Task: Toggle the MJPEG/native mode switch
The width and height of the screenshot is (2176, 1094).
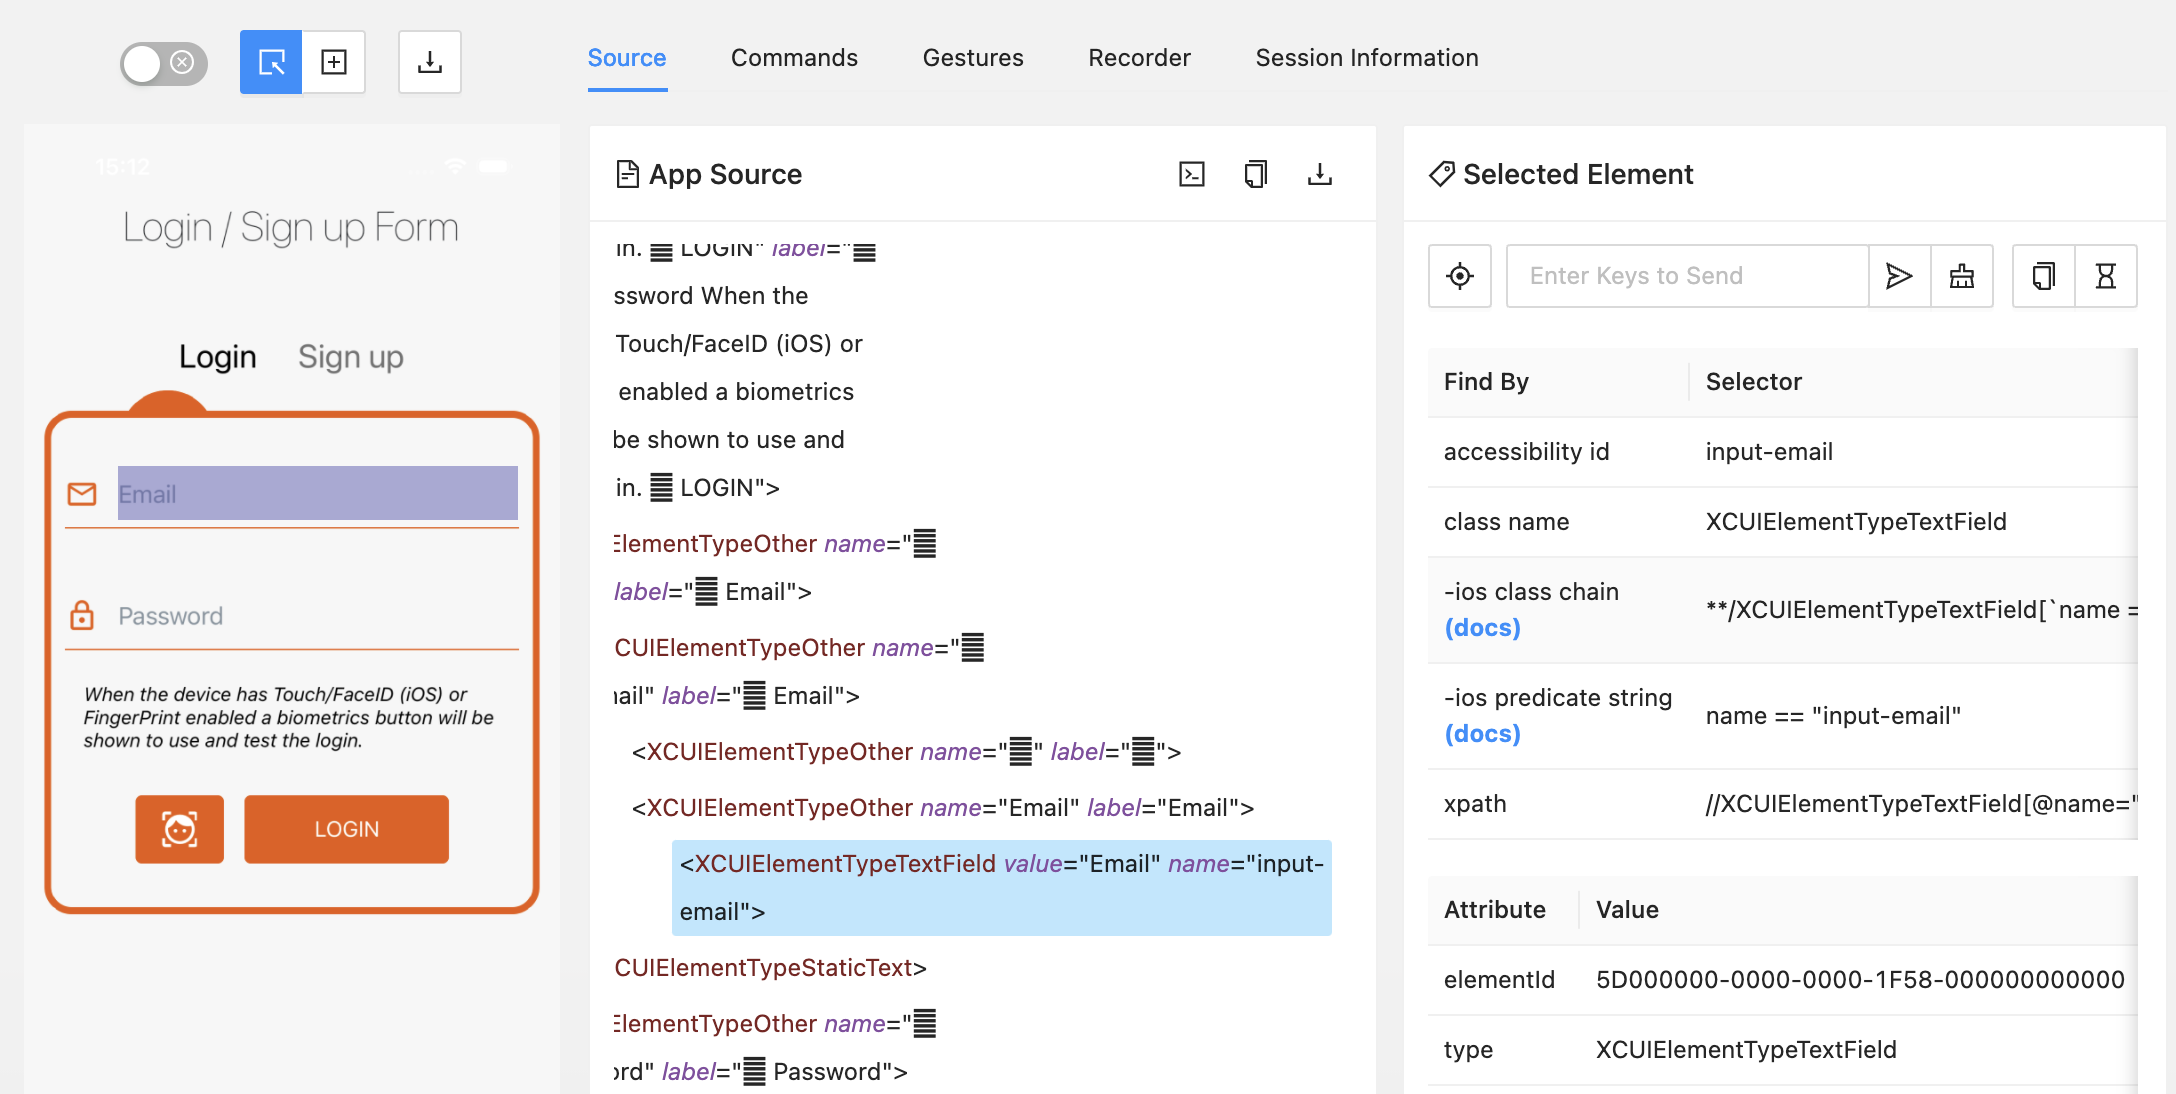Action: (163, 63)
